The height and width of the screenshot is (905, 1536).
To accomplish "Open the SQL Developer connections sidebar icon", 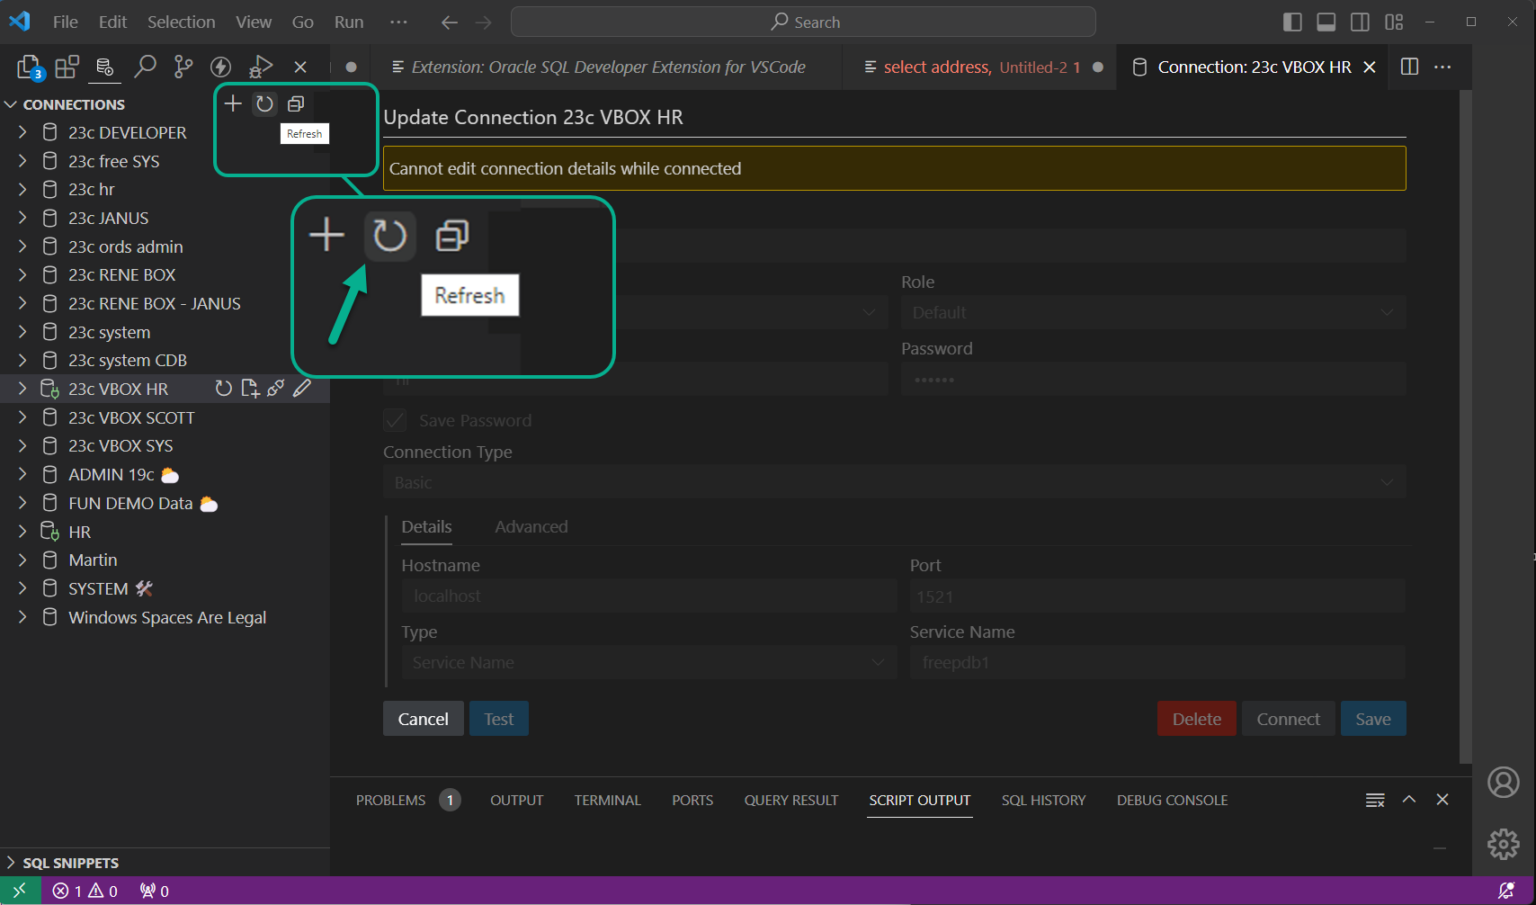I will pos(105,66).
